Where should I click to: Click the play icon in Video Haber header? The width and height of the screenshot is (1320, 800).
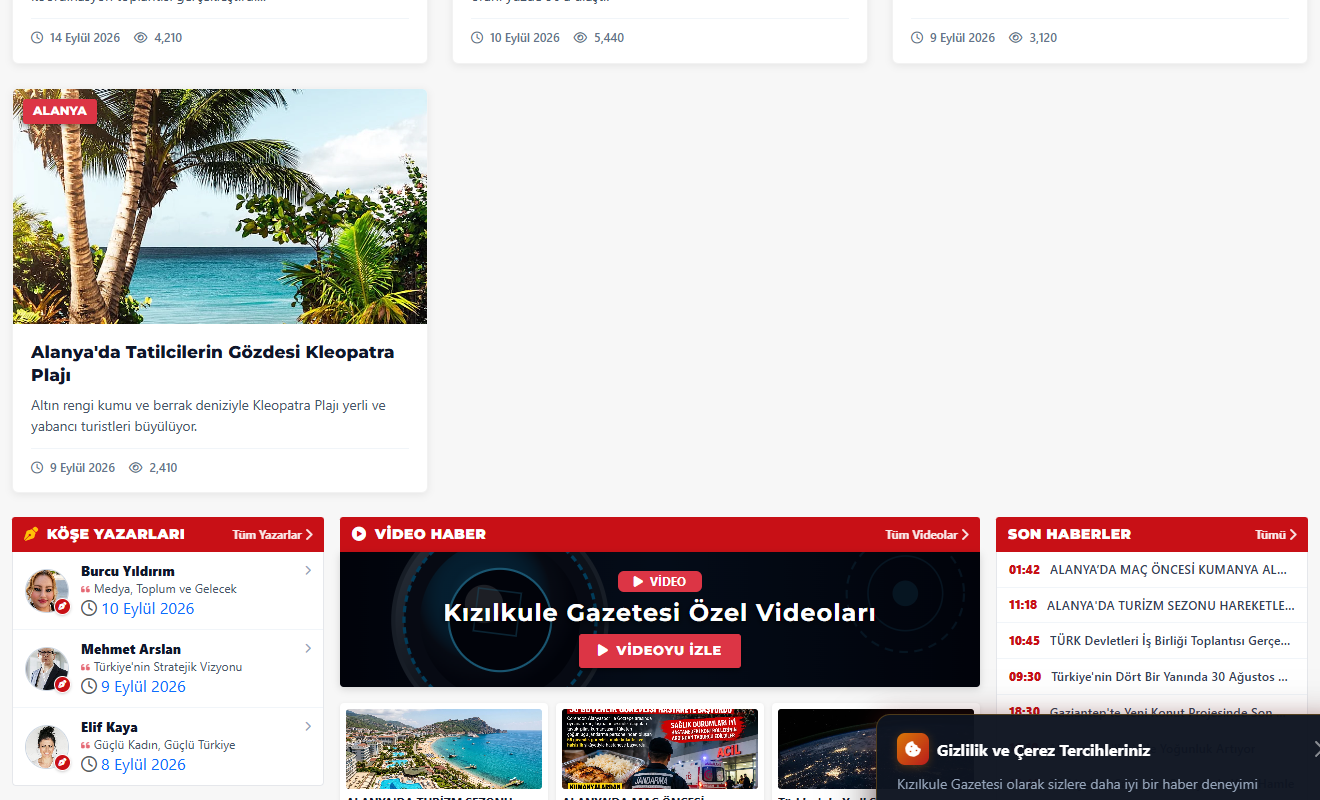359,534
